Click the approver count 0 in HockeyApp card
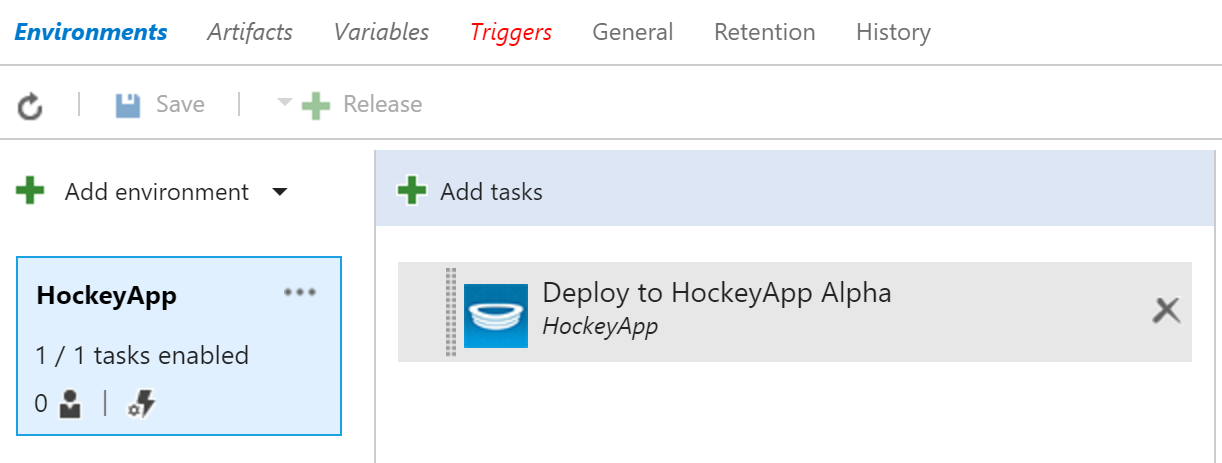This screenshot has width=1222, height=463. coord(41,404)
